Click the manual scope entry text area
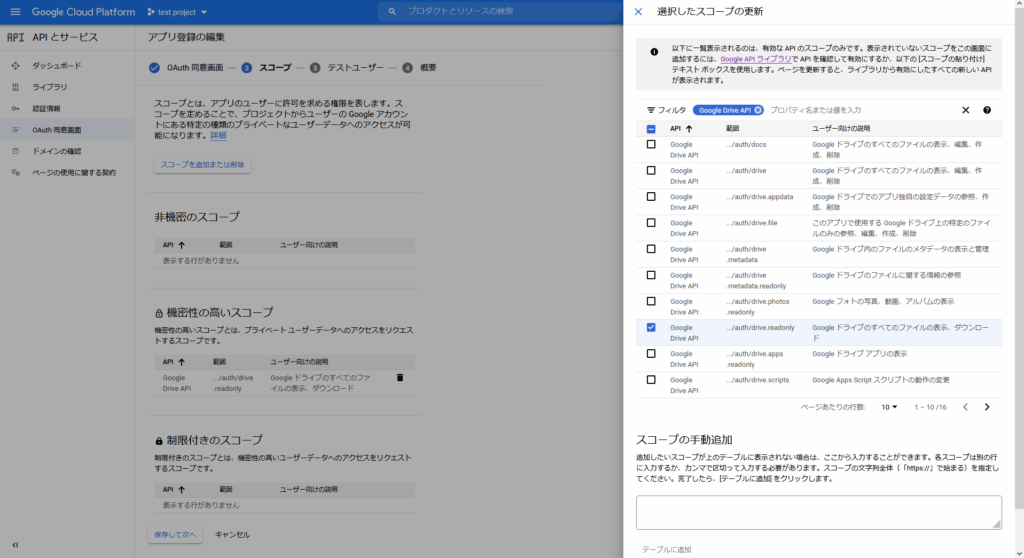This screenshot has width=1024, height=558. tap(818, 512)
